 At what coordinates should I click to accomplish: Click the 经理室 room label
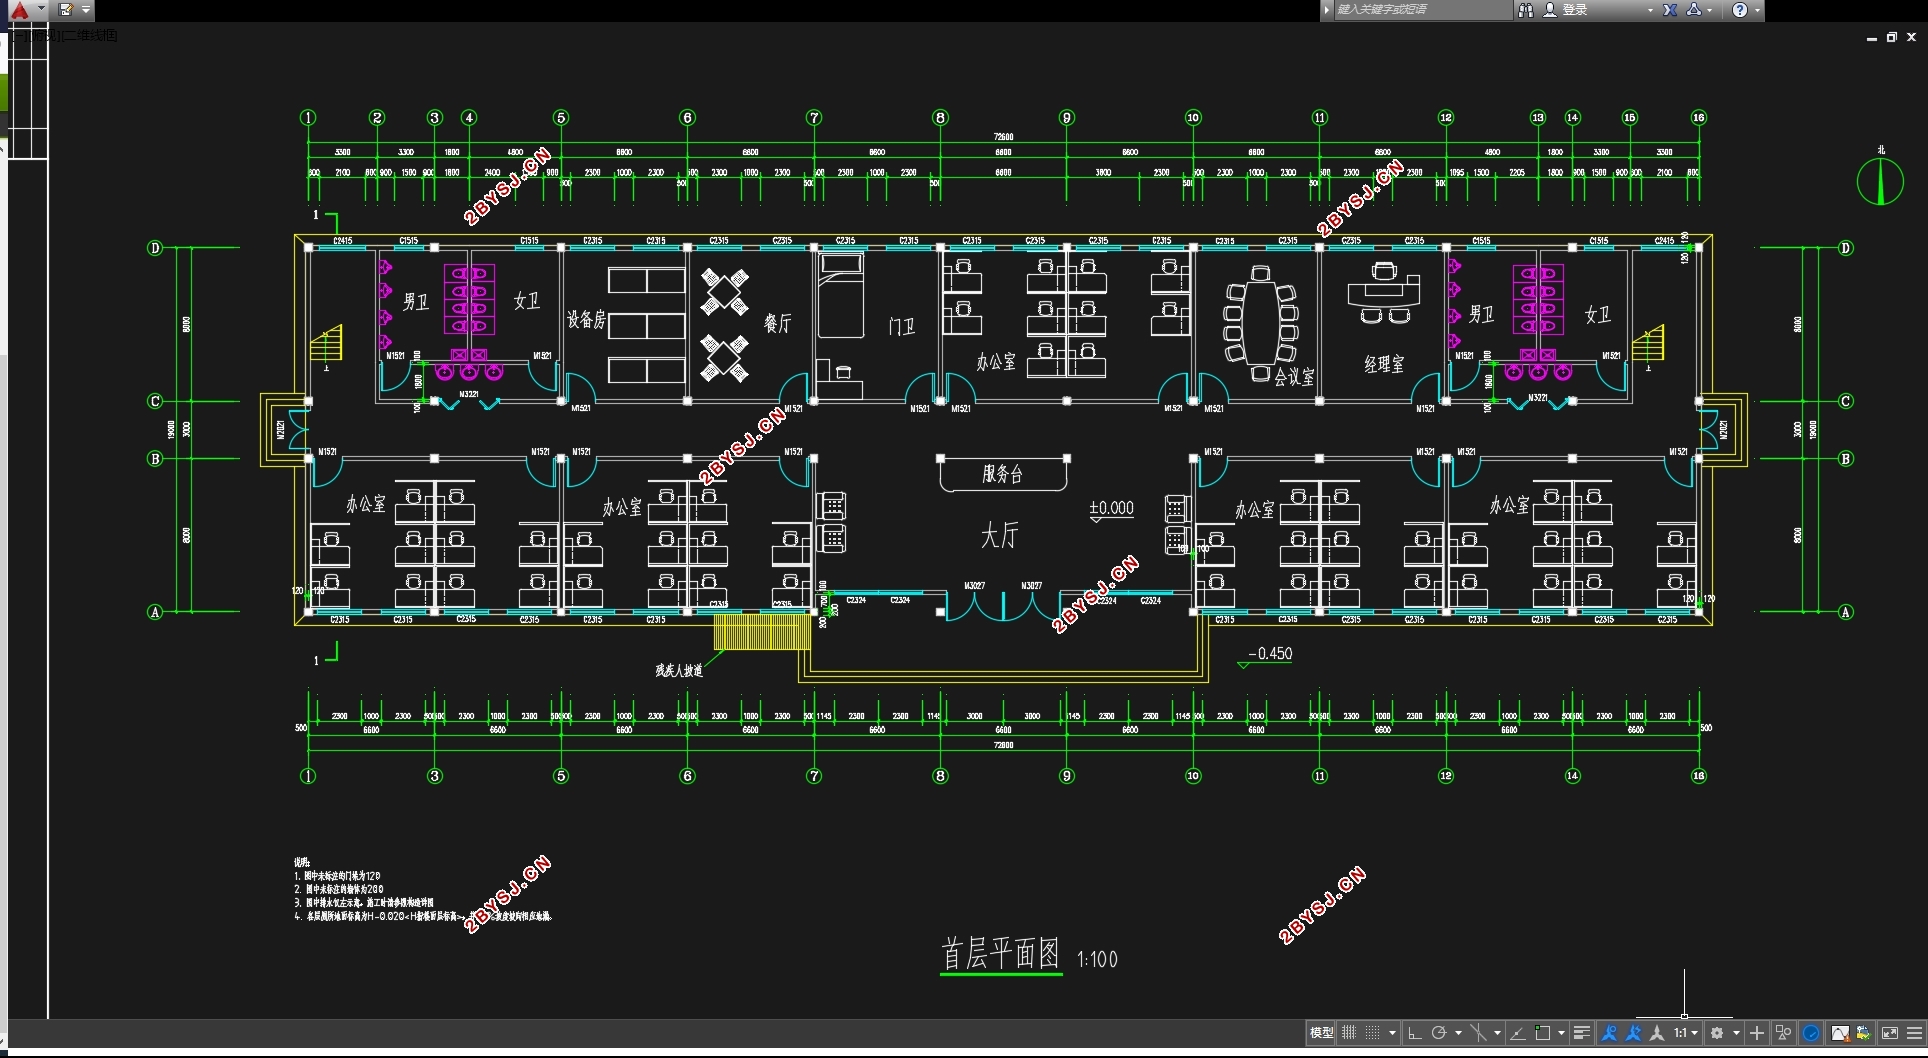tap(1384, 364)
